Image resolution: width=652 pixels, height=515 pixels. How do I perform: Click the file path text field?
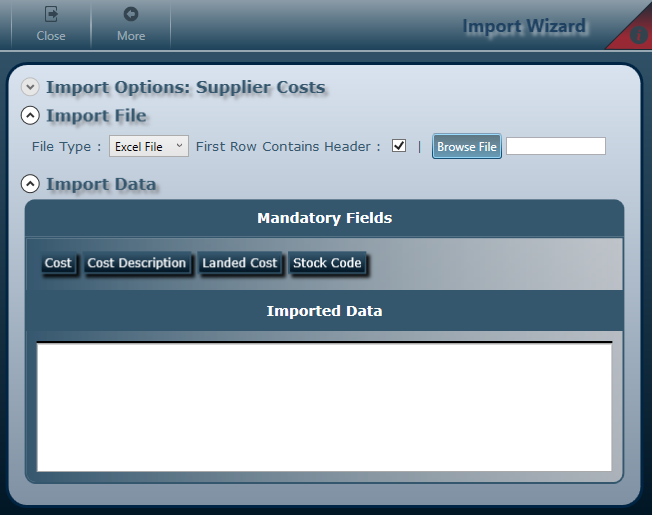coord(555,147)
